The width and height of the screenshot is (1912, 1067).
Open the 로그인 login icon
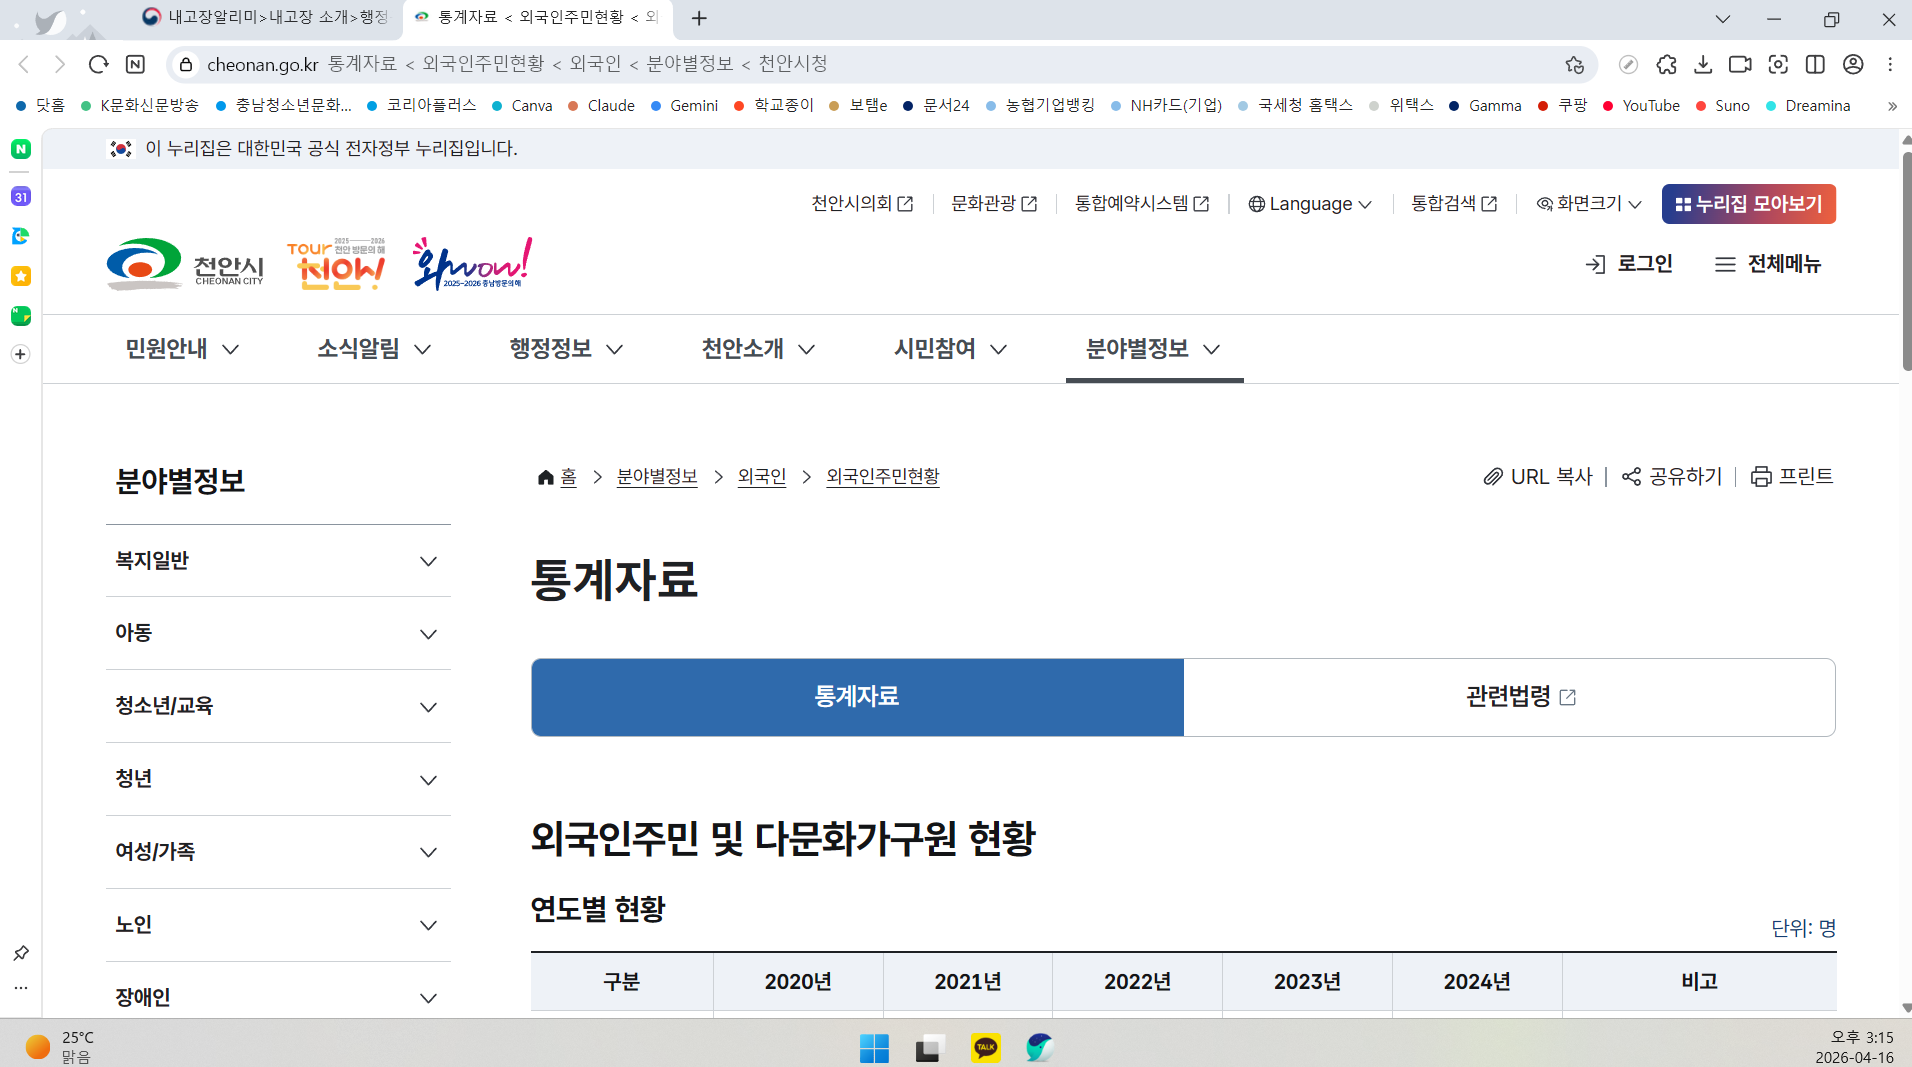(1597, 263)
